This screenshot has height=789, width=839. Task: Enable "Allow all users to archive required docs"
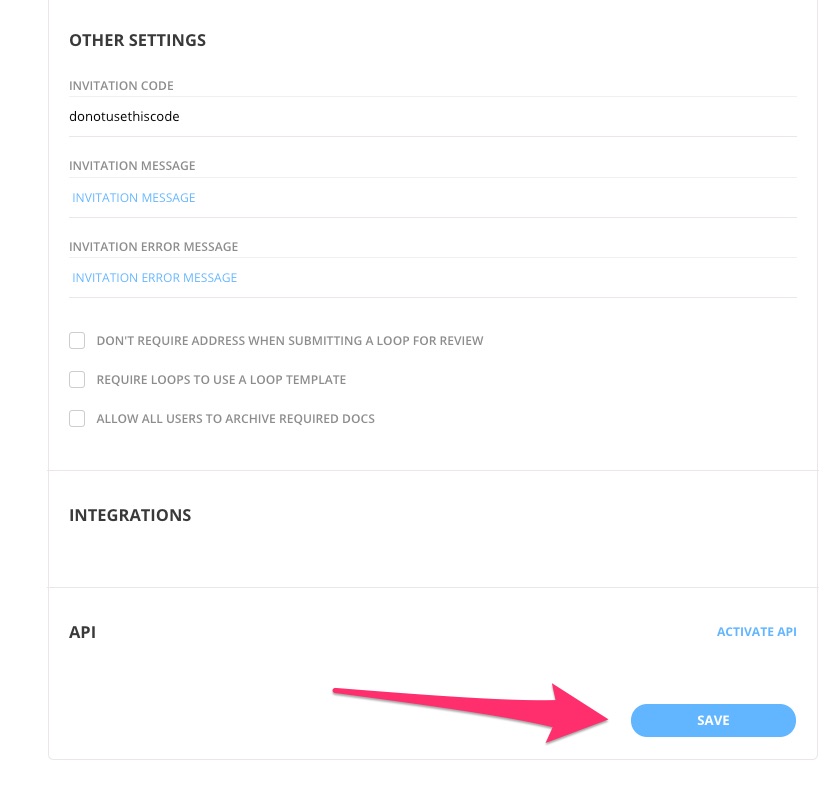coord(77,418)
